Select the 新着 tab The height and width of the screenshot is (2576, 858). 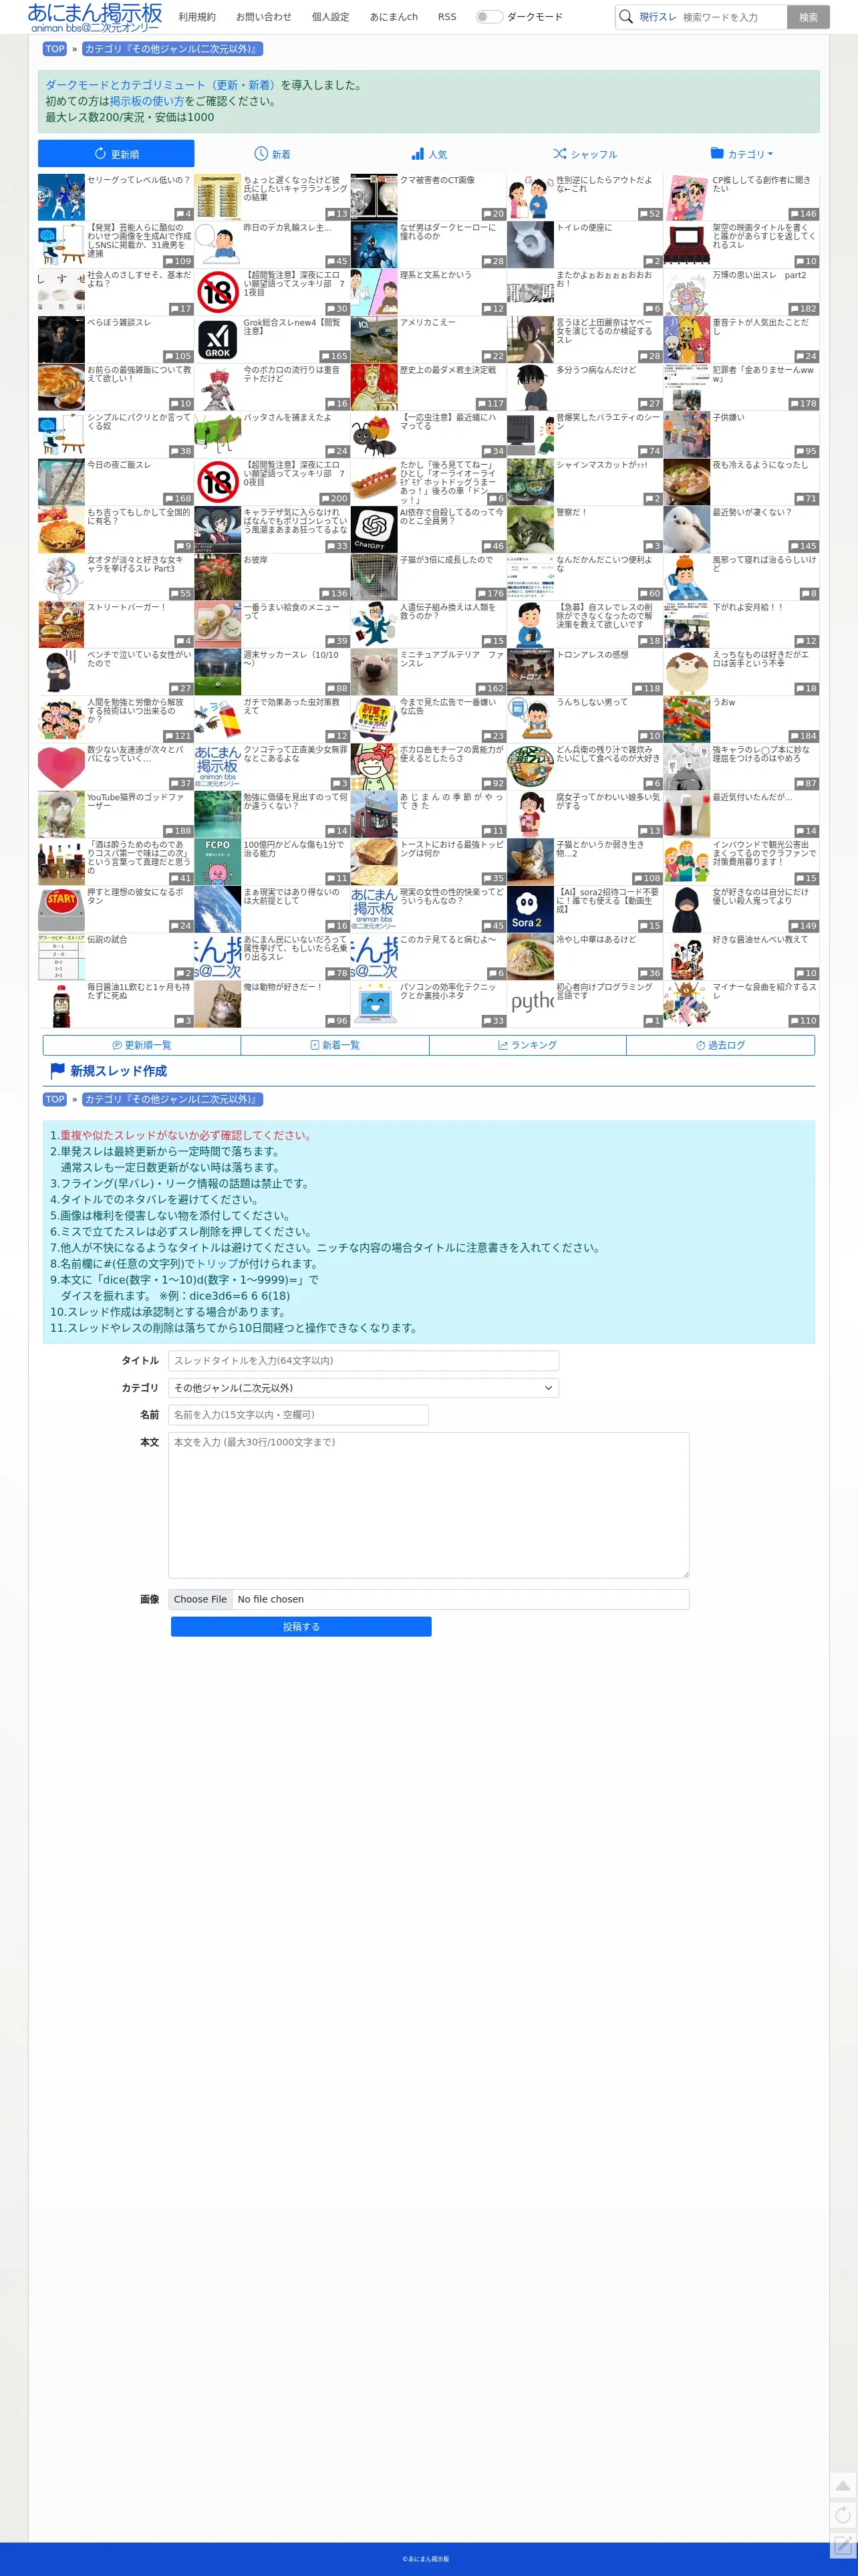pyautogui.click(x=272, y=154)
